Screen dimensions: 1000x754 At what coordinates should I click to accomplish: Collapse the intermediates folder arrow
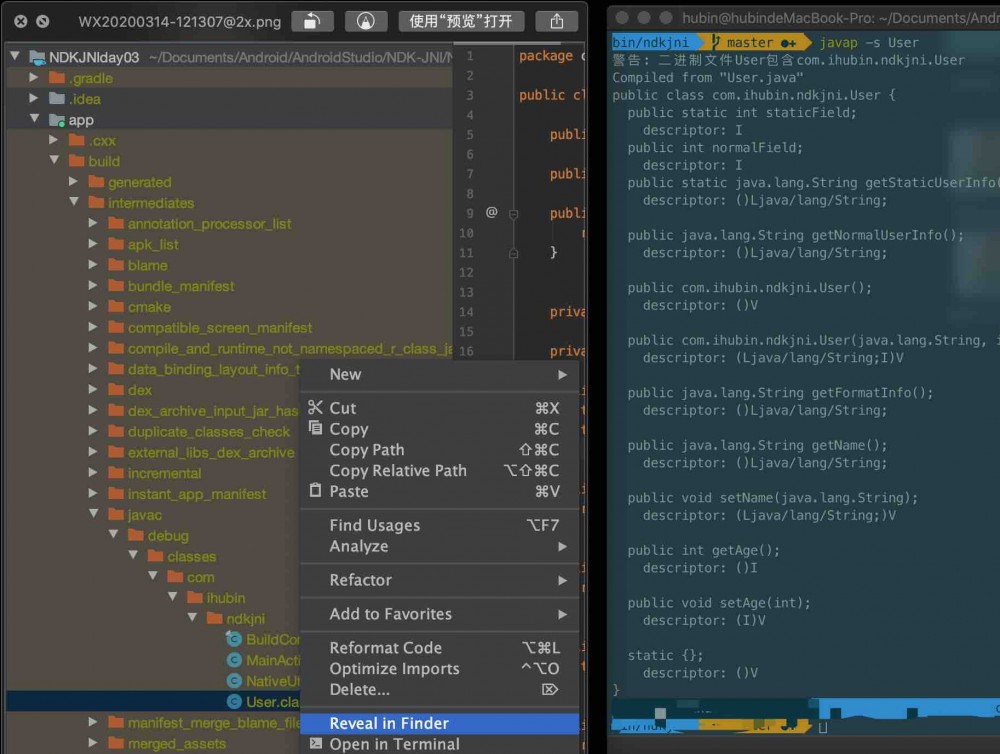coord(74,203)
